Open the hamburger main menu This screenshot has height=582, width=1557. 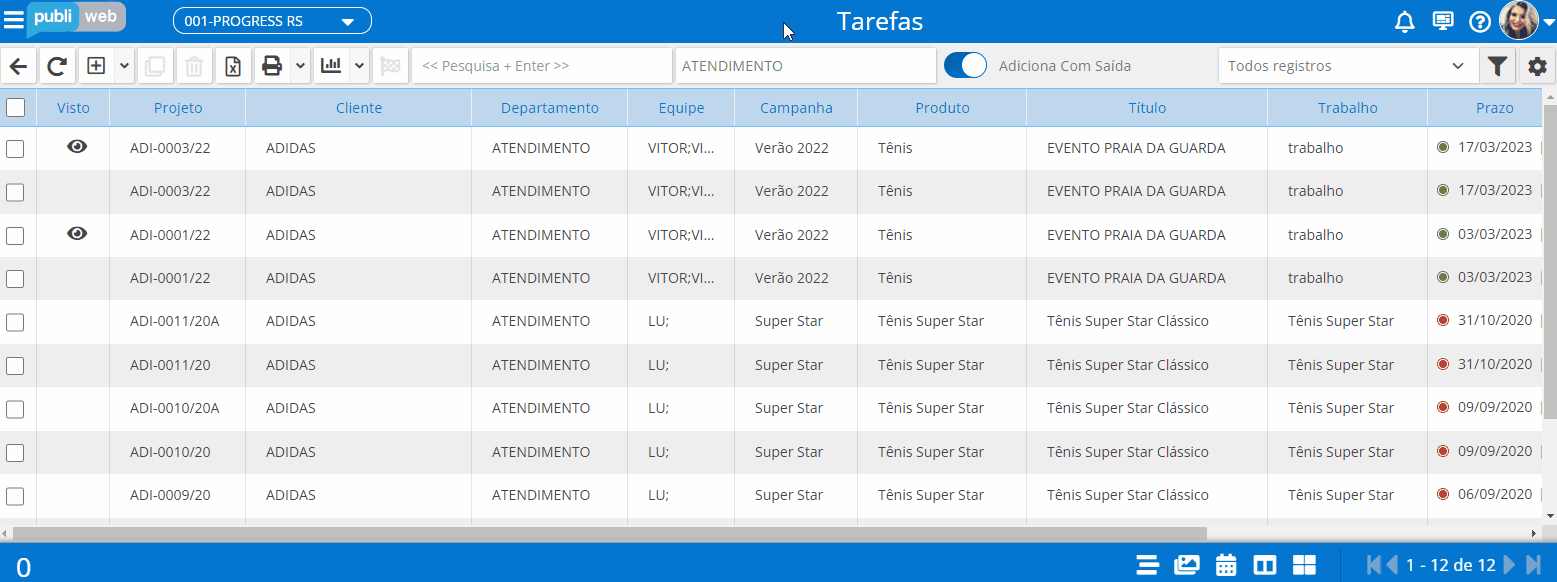(14, 20)
